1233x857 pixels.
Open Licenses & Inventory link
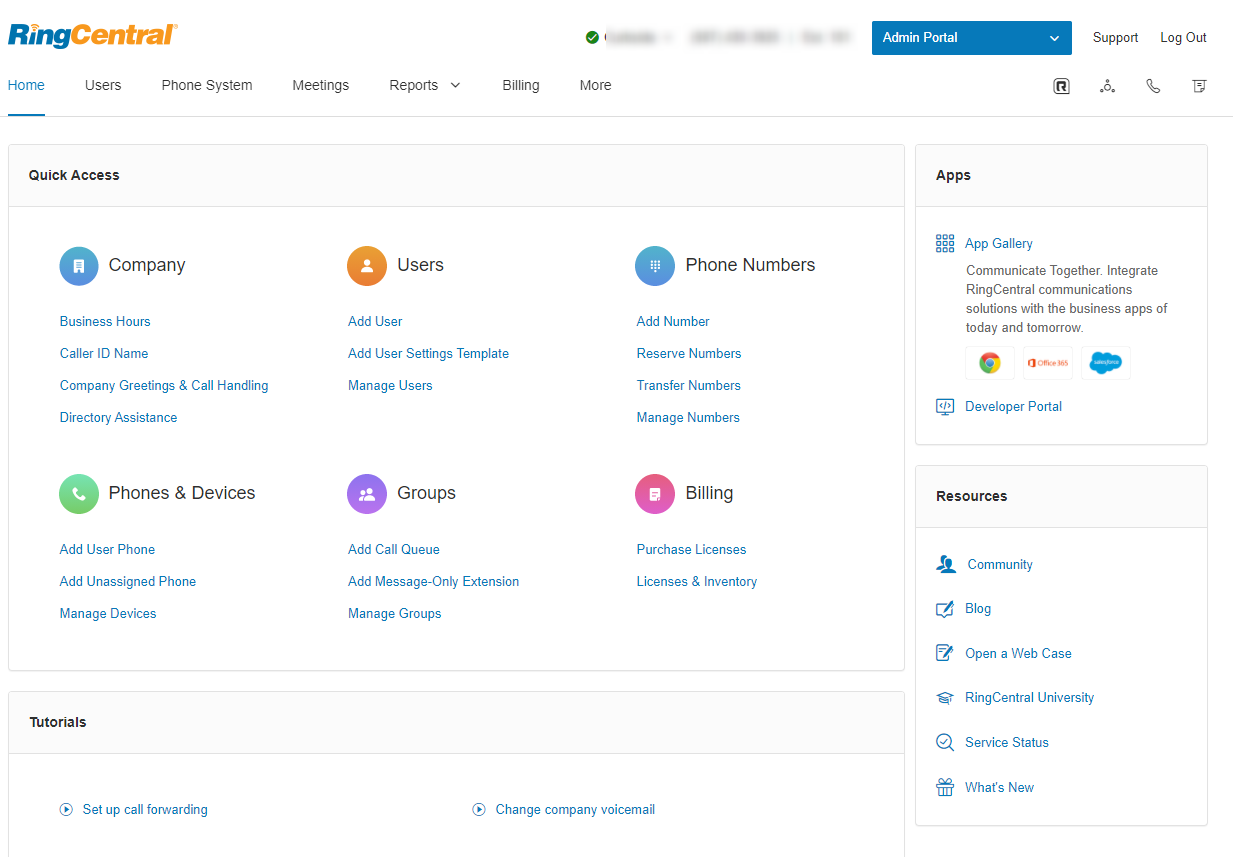tap(697, 582)
